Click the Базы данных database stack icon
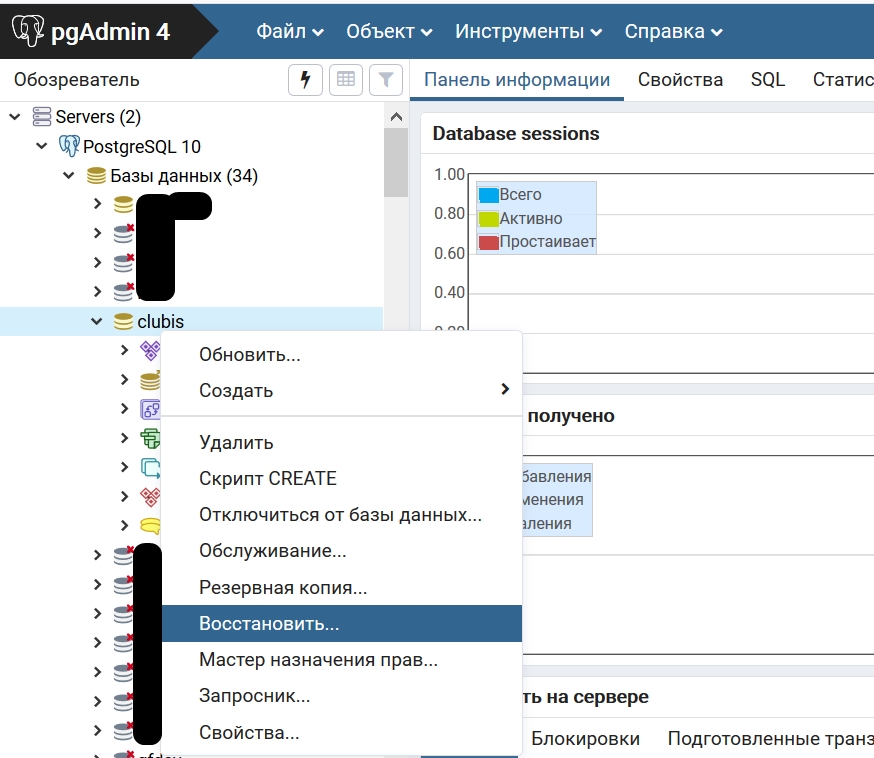 96,176
